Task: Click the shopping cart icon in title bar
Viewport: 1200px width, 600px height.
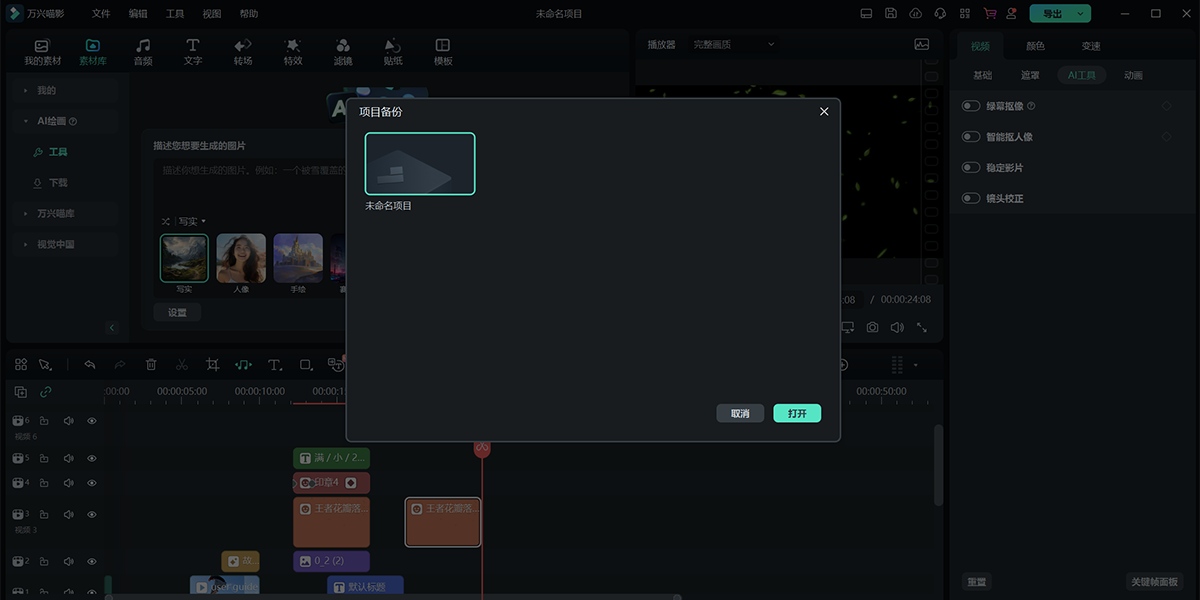Action: click(x=990, y=14)
